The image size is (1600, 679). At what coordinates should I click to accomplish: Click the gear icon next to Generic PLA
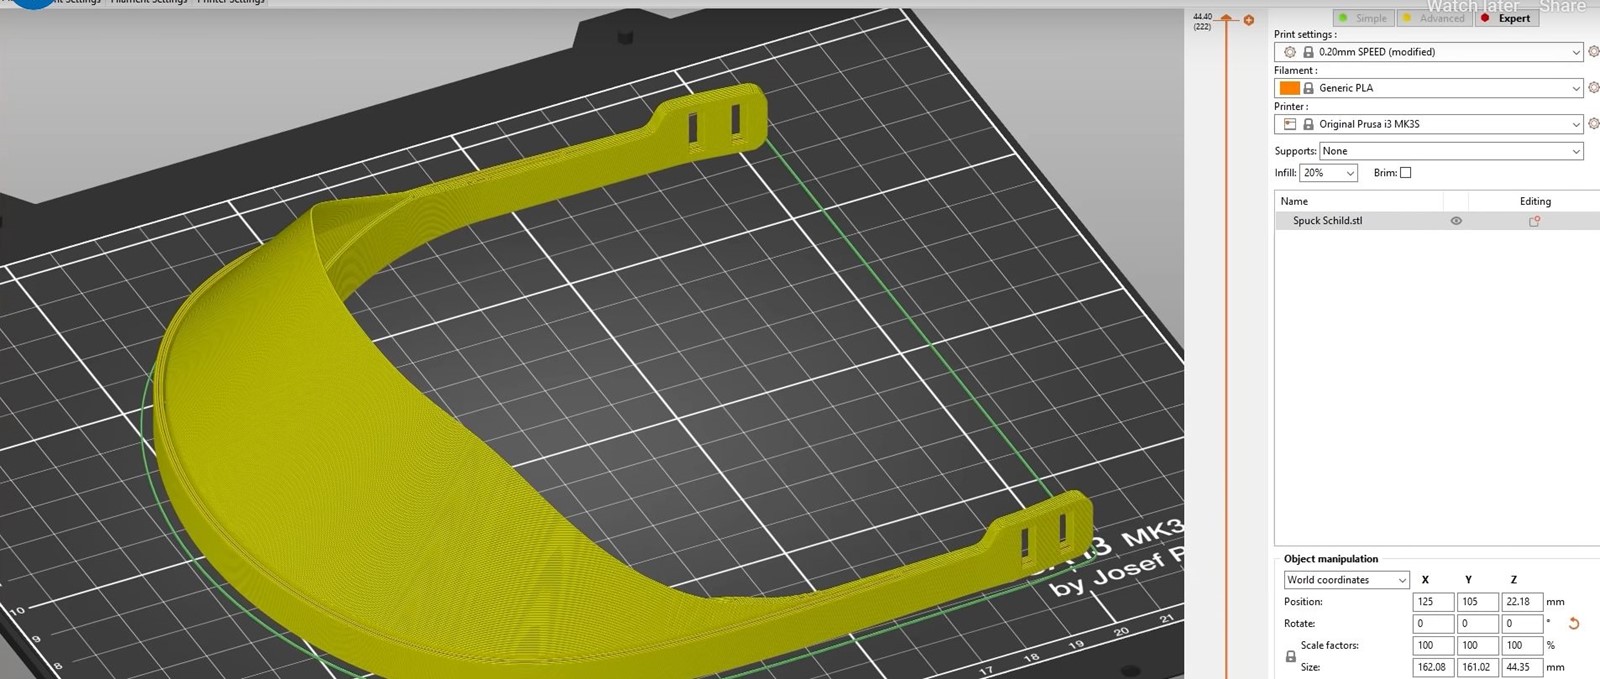point(1593,88)
